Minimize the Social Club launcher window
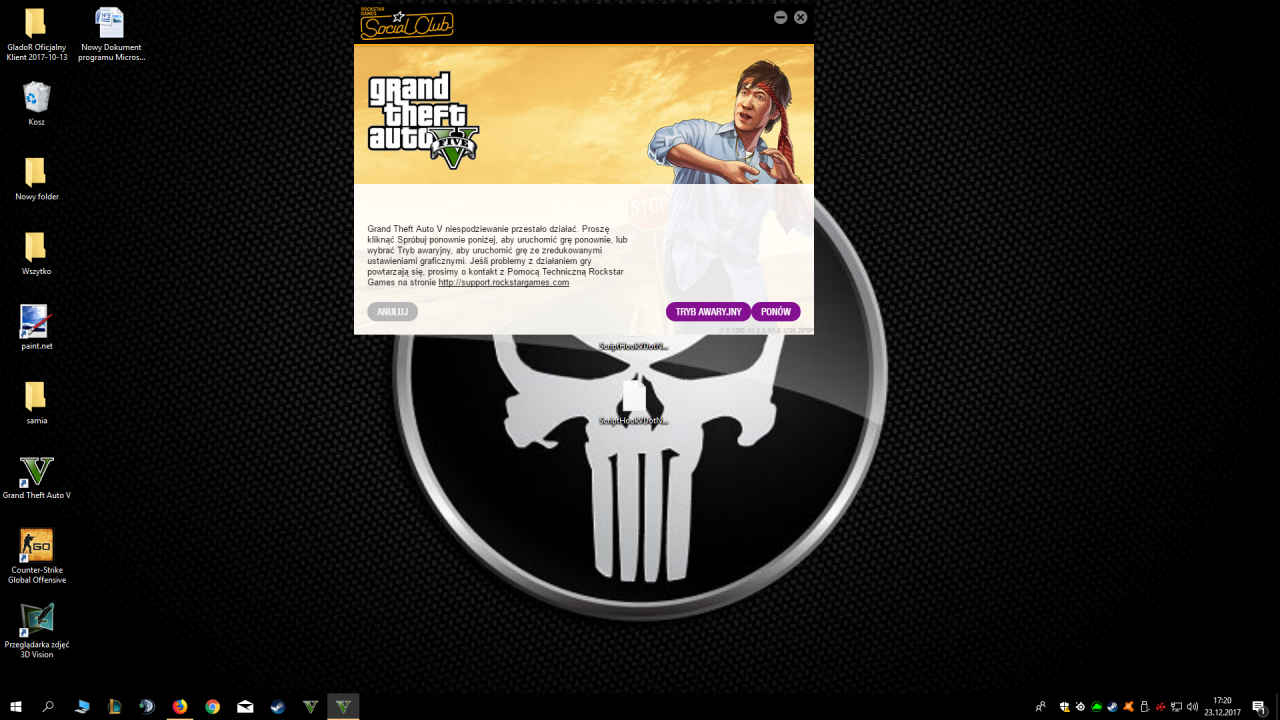Screen dimensions: 1280x720 coord(780,17)
